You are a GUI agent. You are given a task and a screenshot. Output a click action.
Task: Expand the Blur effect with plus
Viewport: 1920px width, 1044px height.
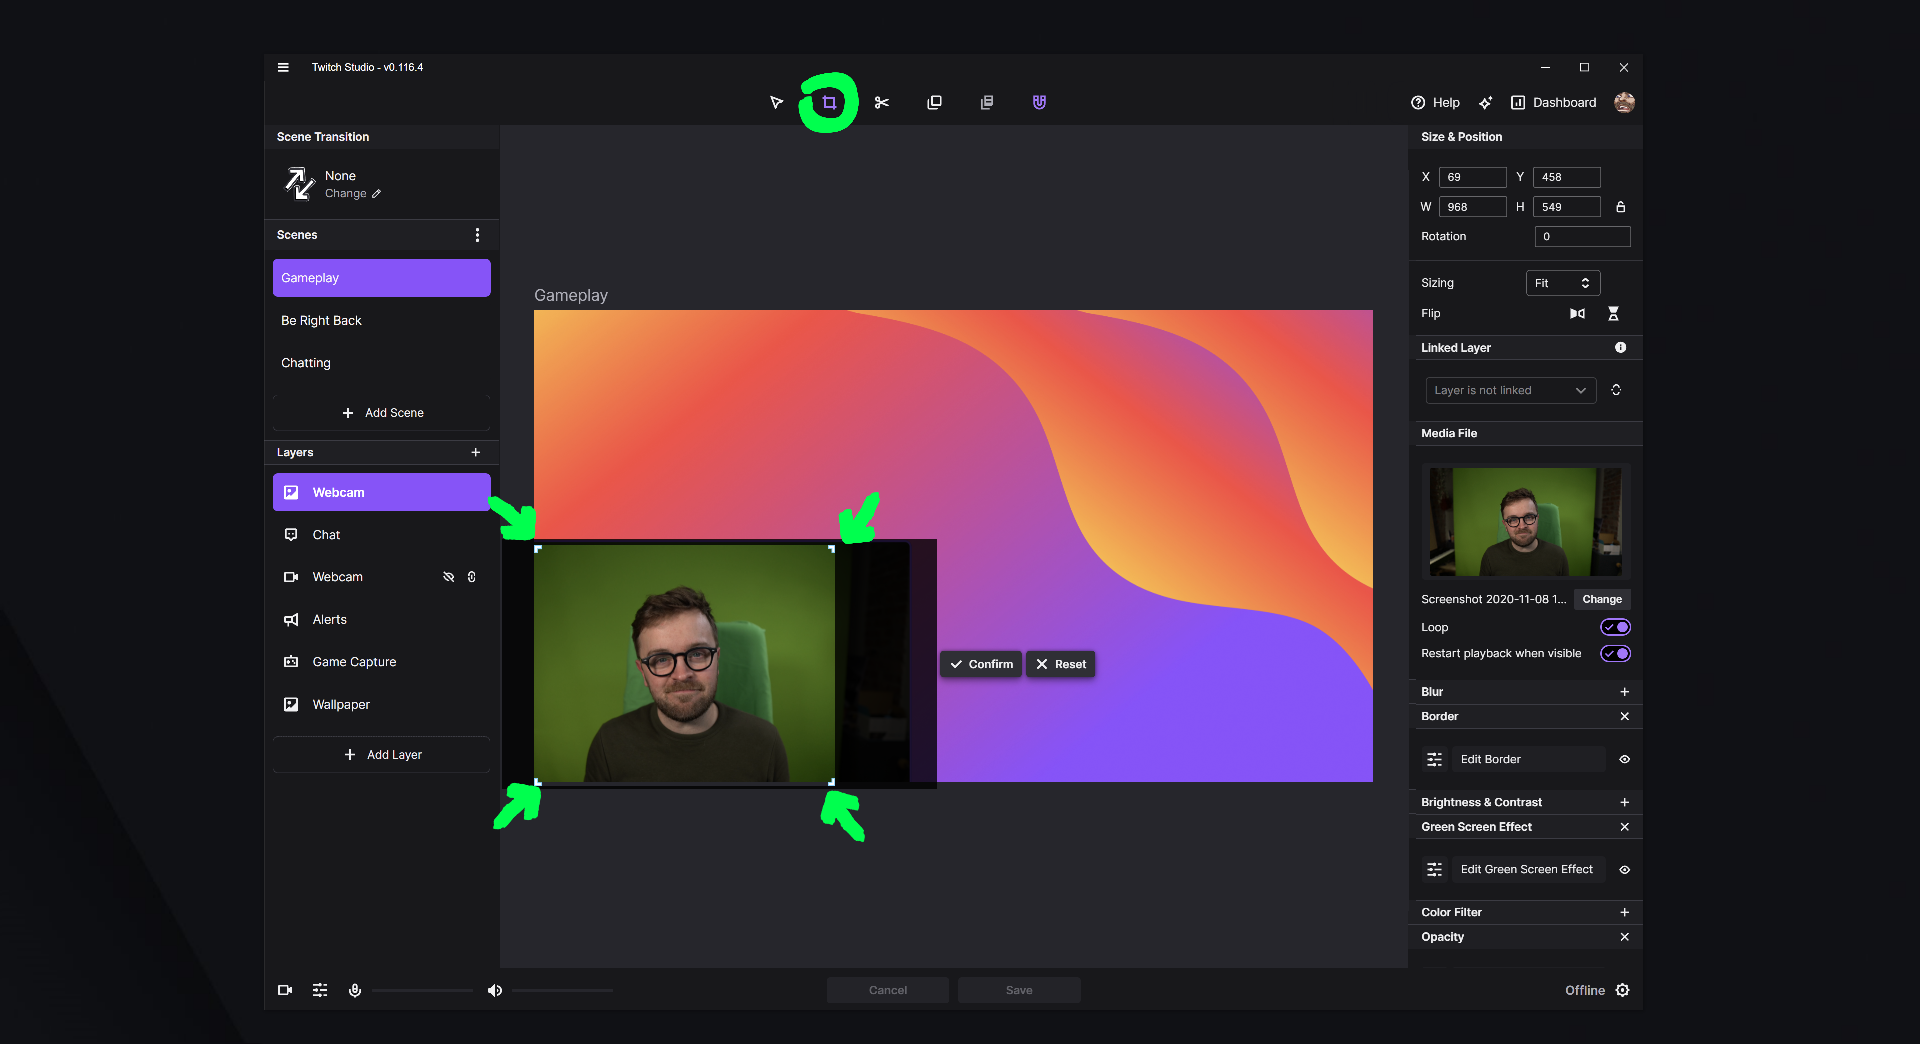(1624, 692)
